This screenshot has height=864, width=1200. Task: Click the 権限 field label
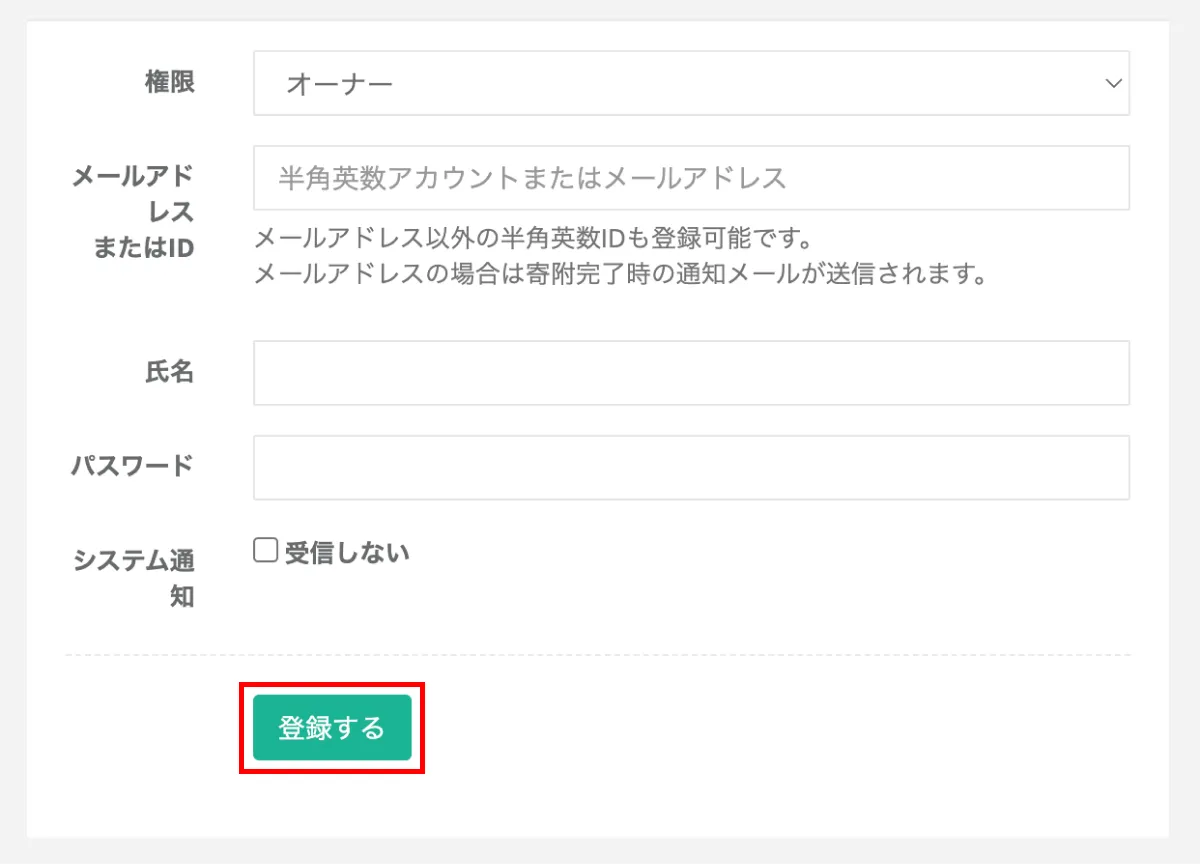pyautogui.click(x=170, y=82)
